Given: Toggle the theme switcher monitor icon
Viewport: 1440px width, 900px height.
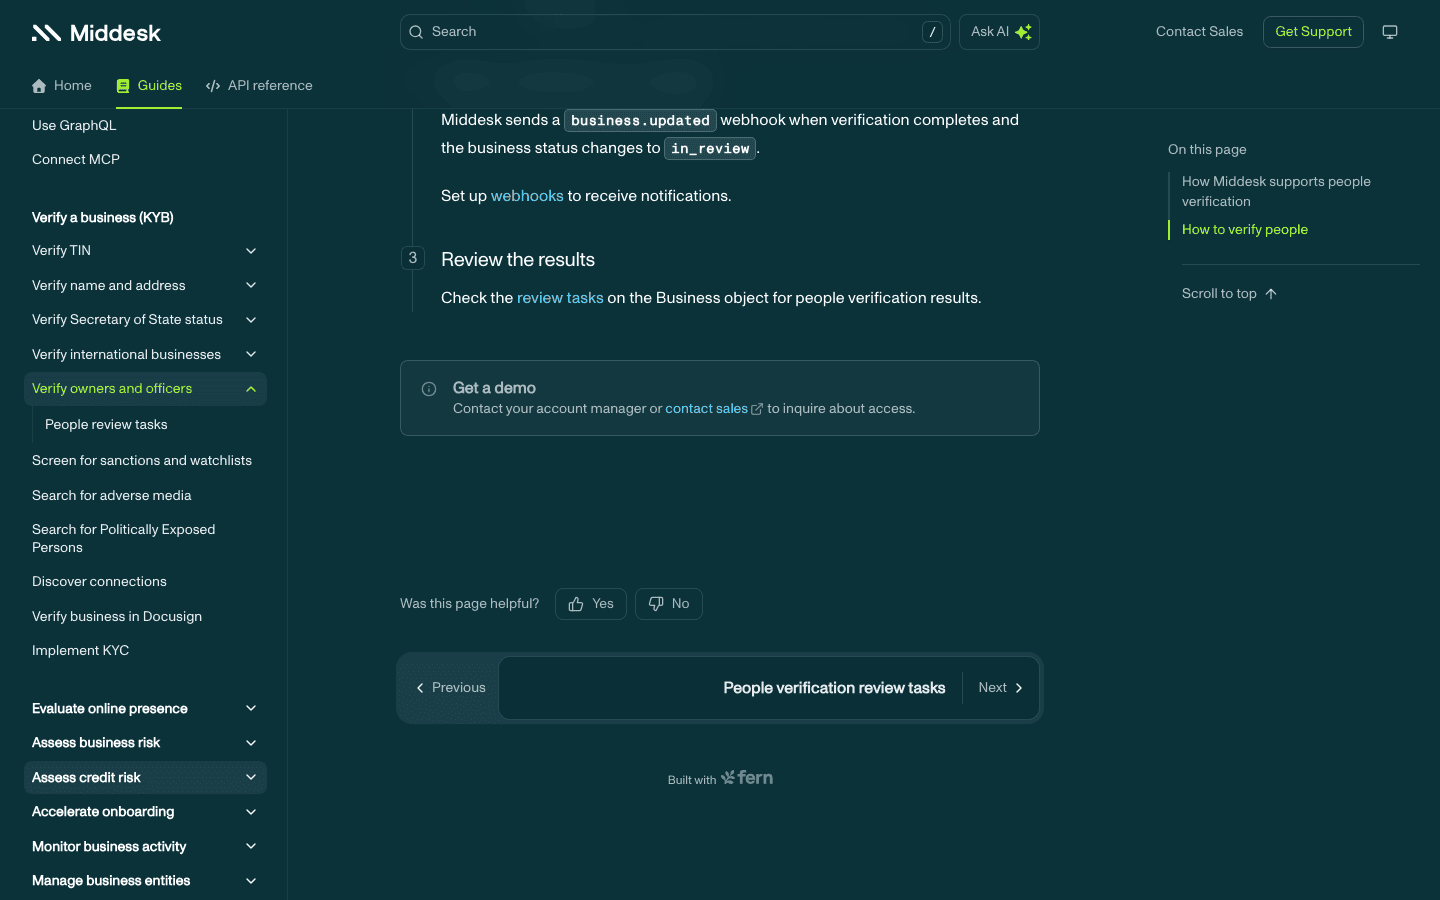Looking at the screenshot, I should coord(1390,32).
